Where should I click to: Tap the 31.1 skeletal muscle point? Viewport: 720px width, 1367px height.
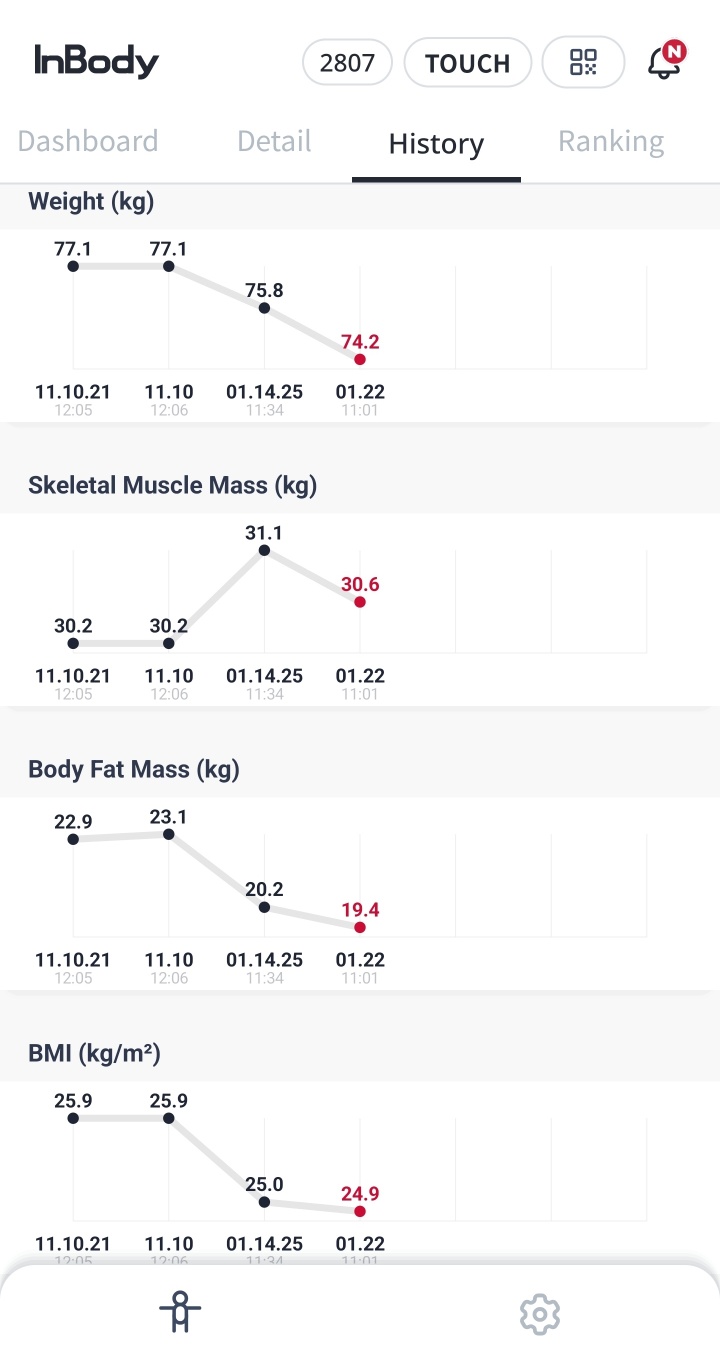[x=264, y=551]
